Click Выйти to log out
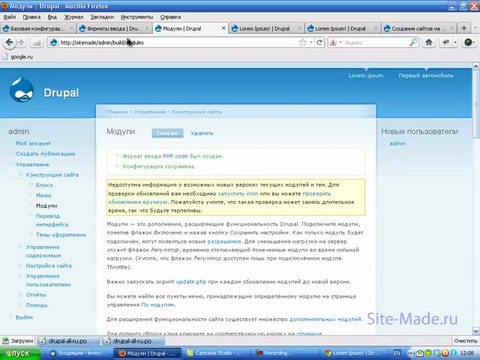 pyautogui.click(x=24, y=317)
